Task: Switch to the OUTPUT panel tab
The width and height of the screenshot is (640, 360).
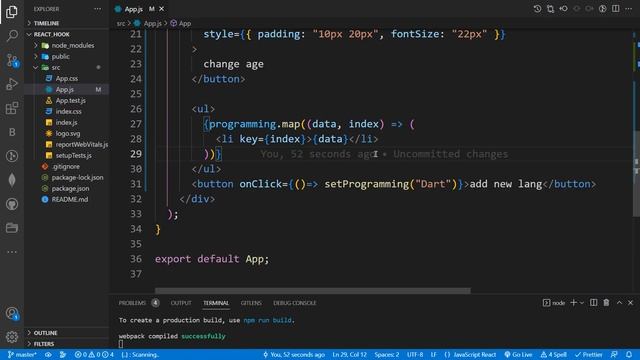Action: [x=181, y=303]
